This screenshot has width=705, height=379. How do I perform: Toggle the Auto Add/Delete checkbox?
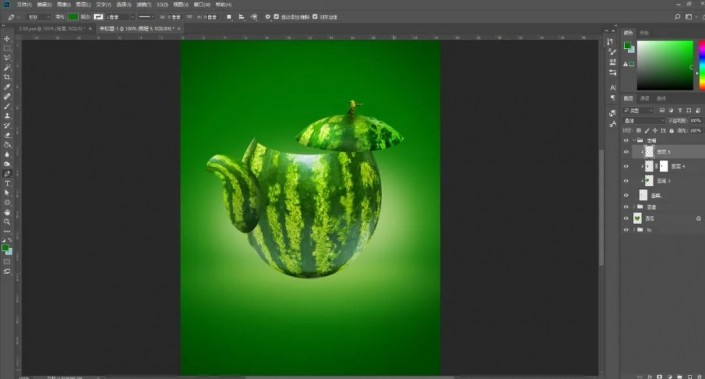tap(277, 17)
